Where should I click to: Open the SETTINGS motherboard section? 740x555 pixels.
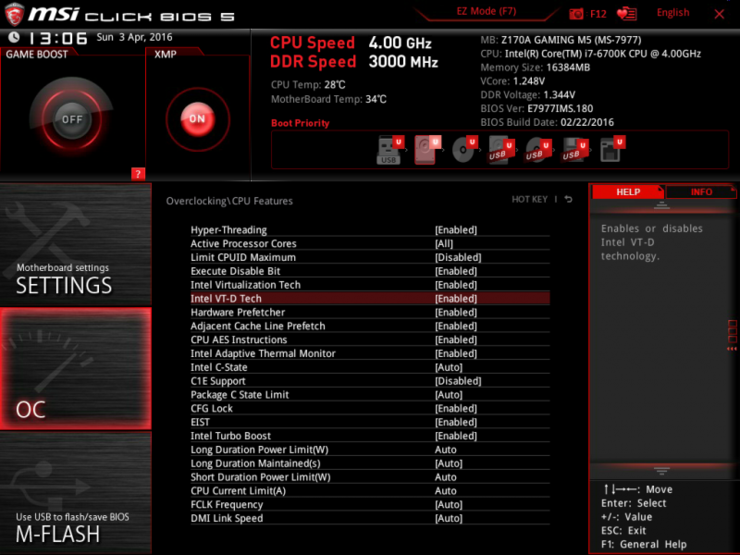(76, 244)
